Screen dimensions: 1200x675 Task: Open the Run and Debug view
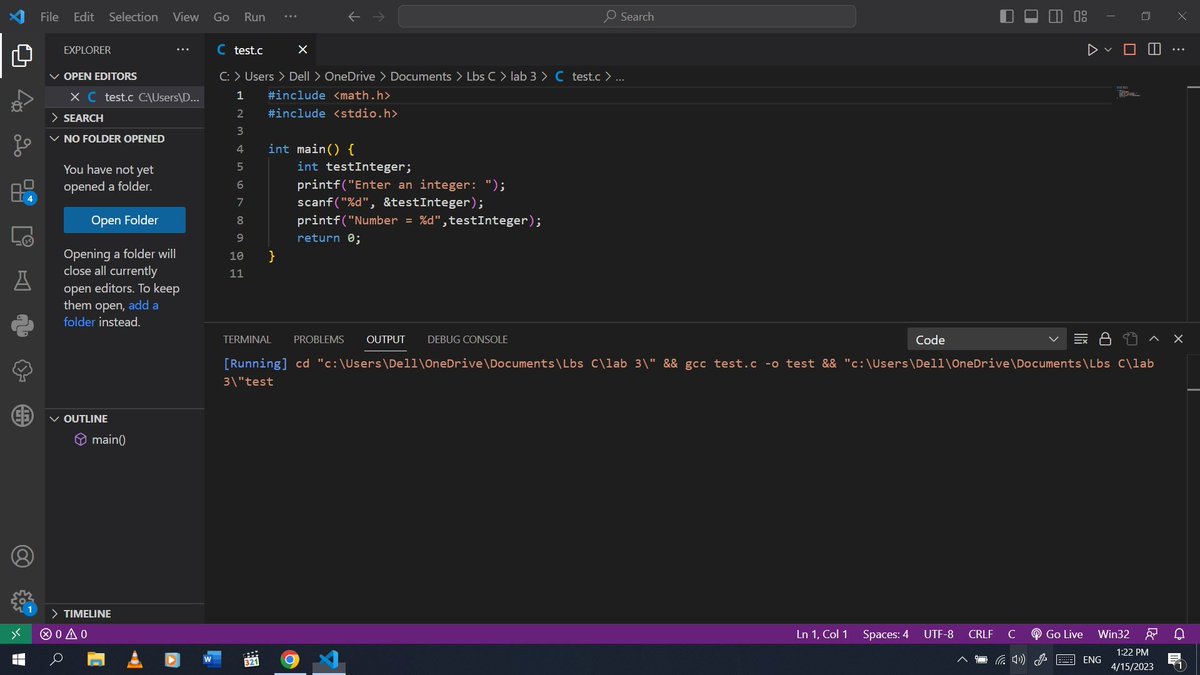(21, 100)
